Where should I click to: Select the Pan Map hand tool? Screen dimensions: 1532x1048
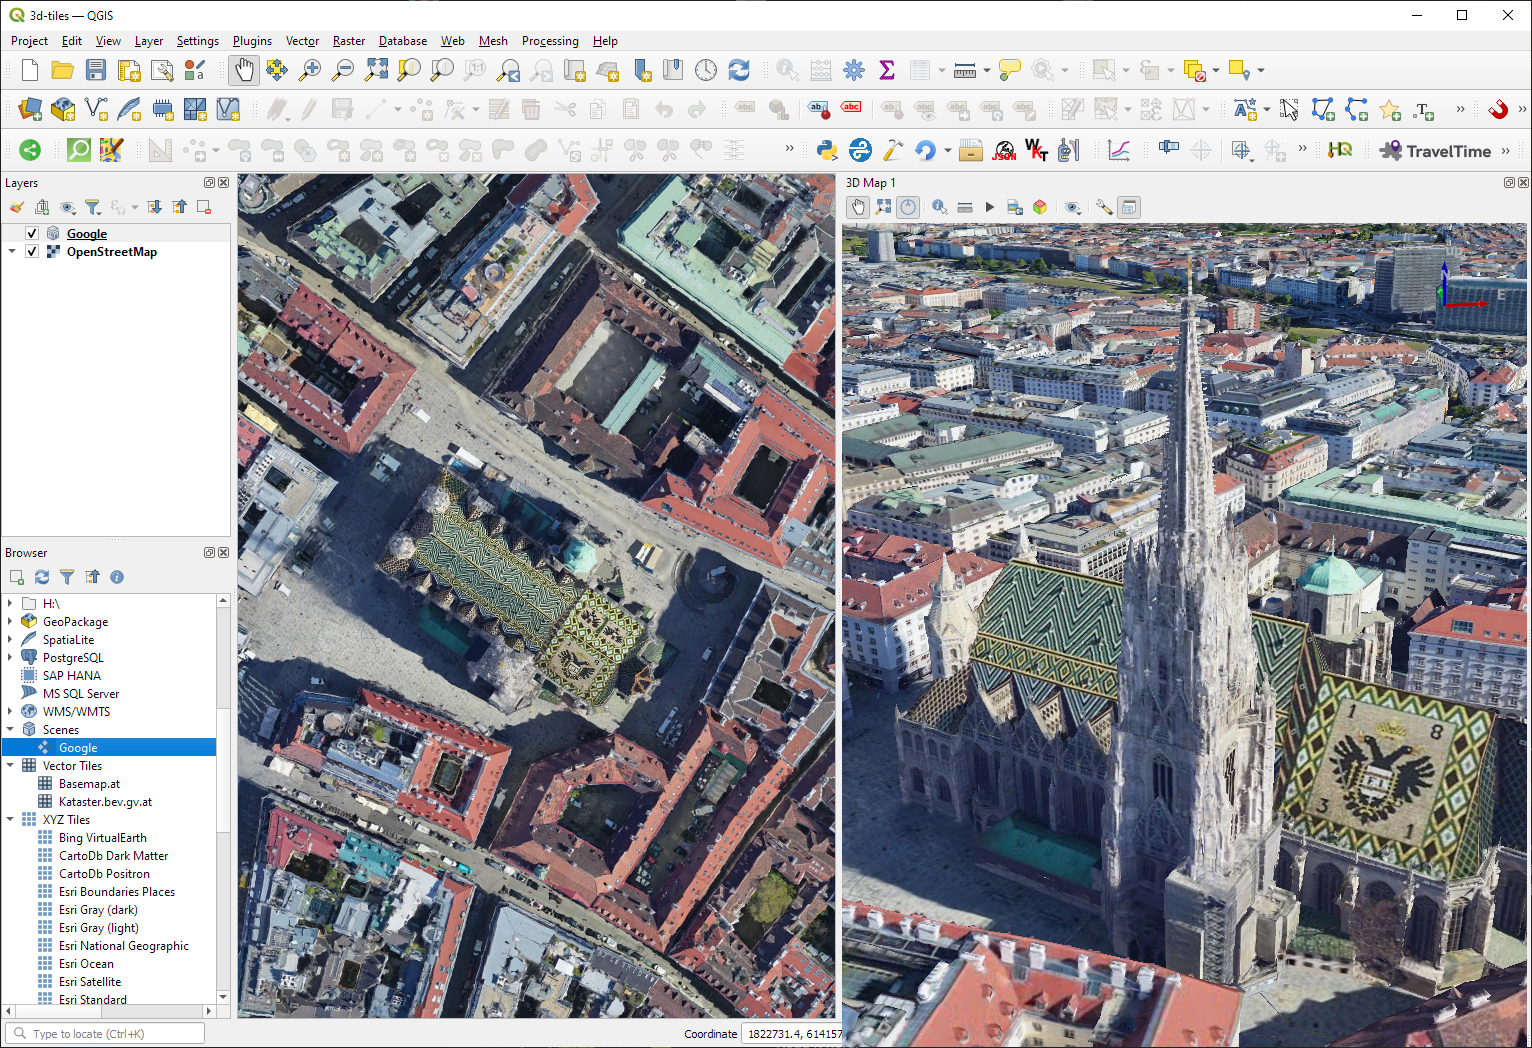point(244,70)
